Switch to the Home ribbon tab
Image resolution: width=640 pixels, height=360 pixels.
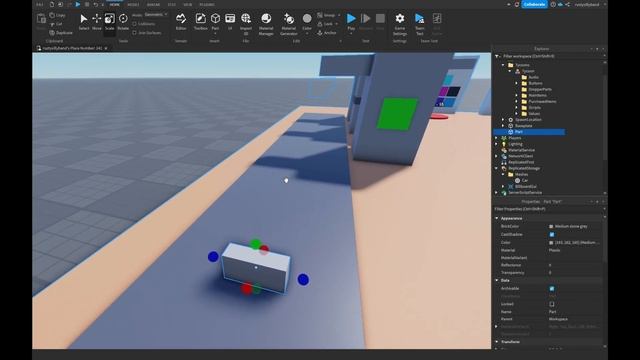(115, 4)
